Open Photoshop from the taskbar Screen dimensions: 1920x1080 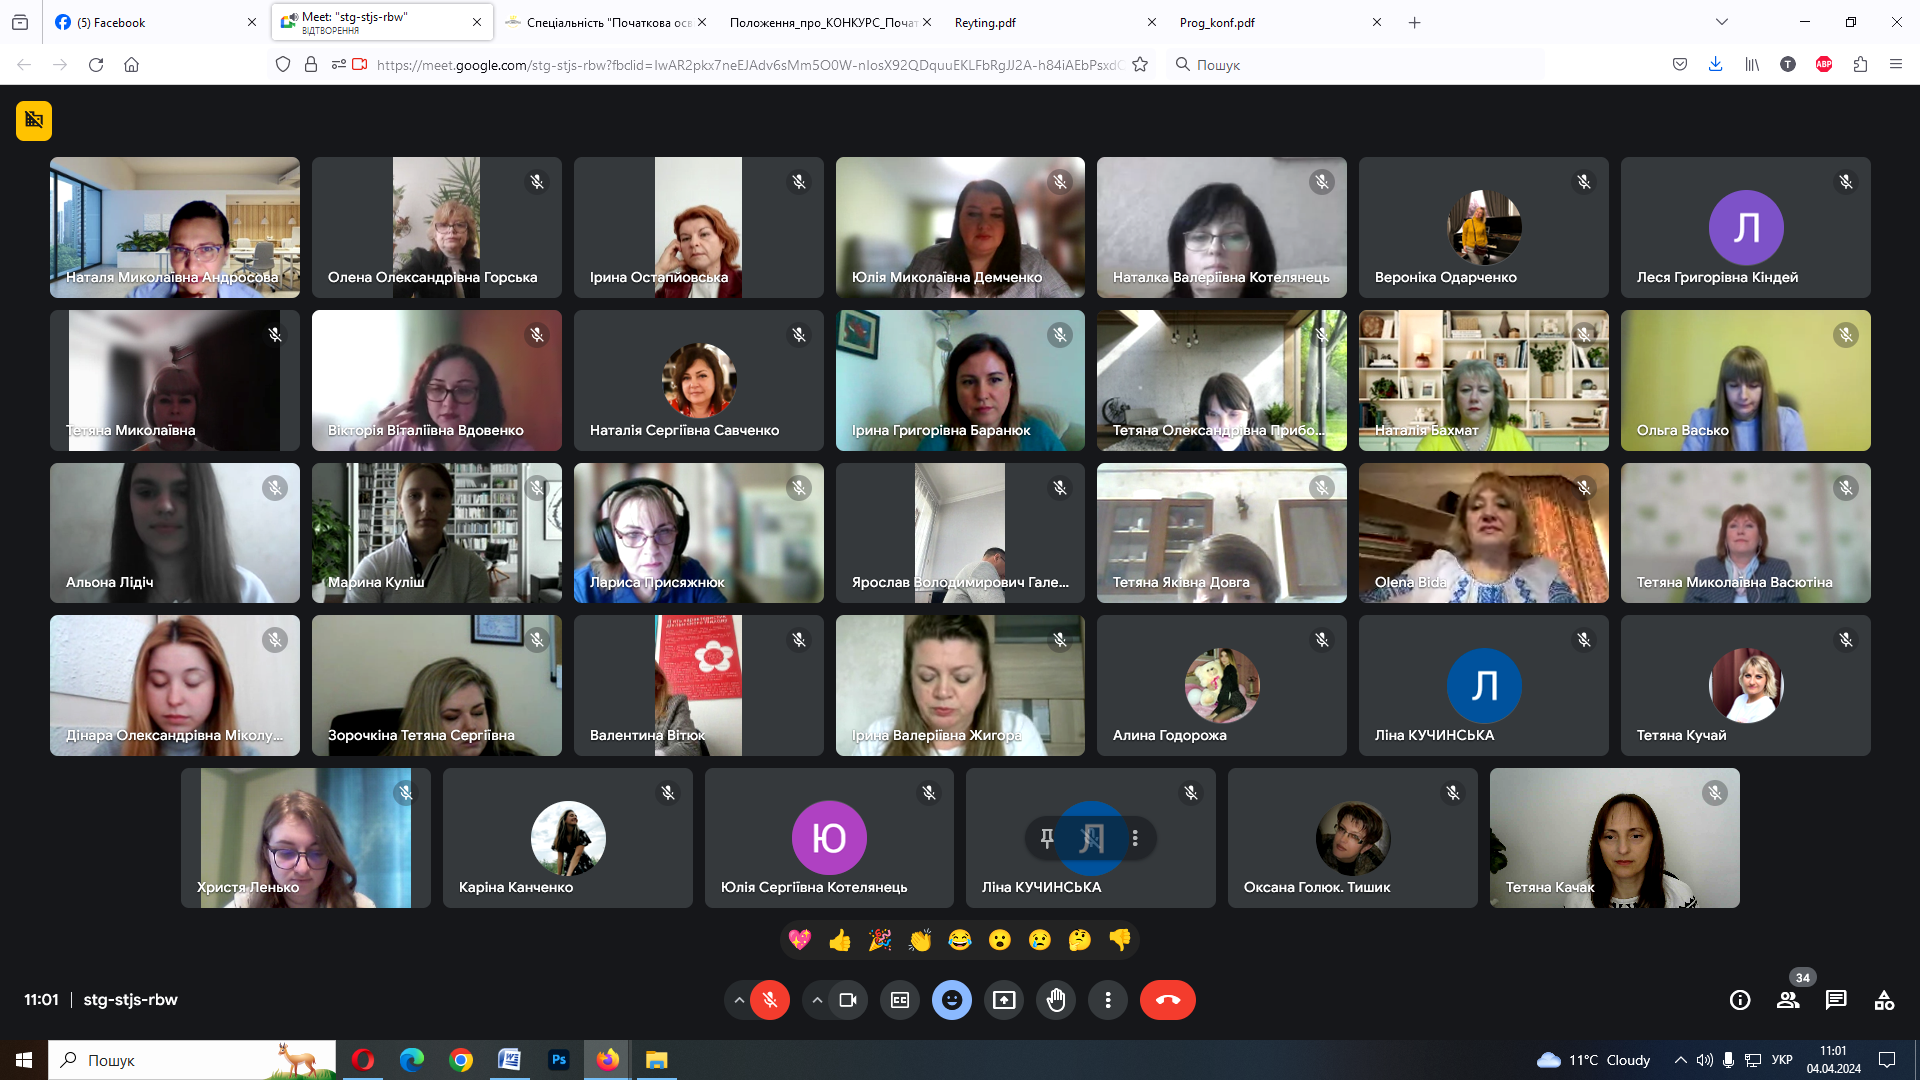point(558,1060)
